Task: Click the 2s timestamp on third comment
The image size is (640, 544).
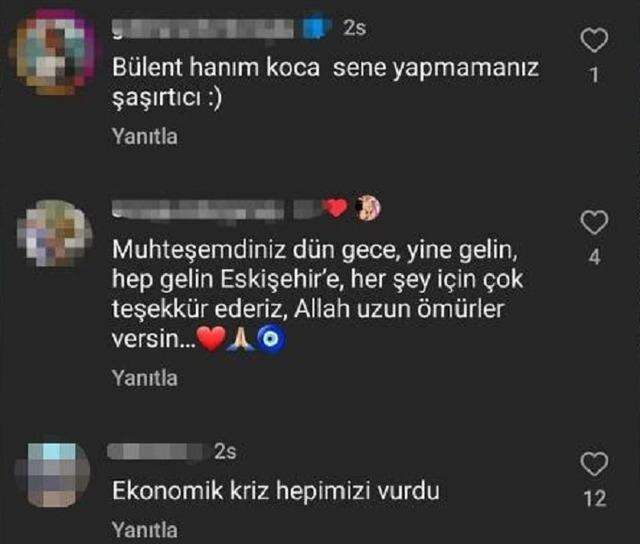Action: click(x=225, y=451)
